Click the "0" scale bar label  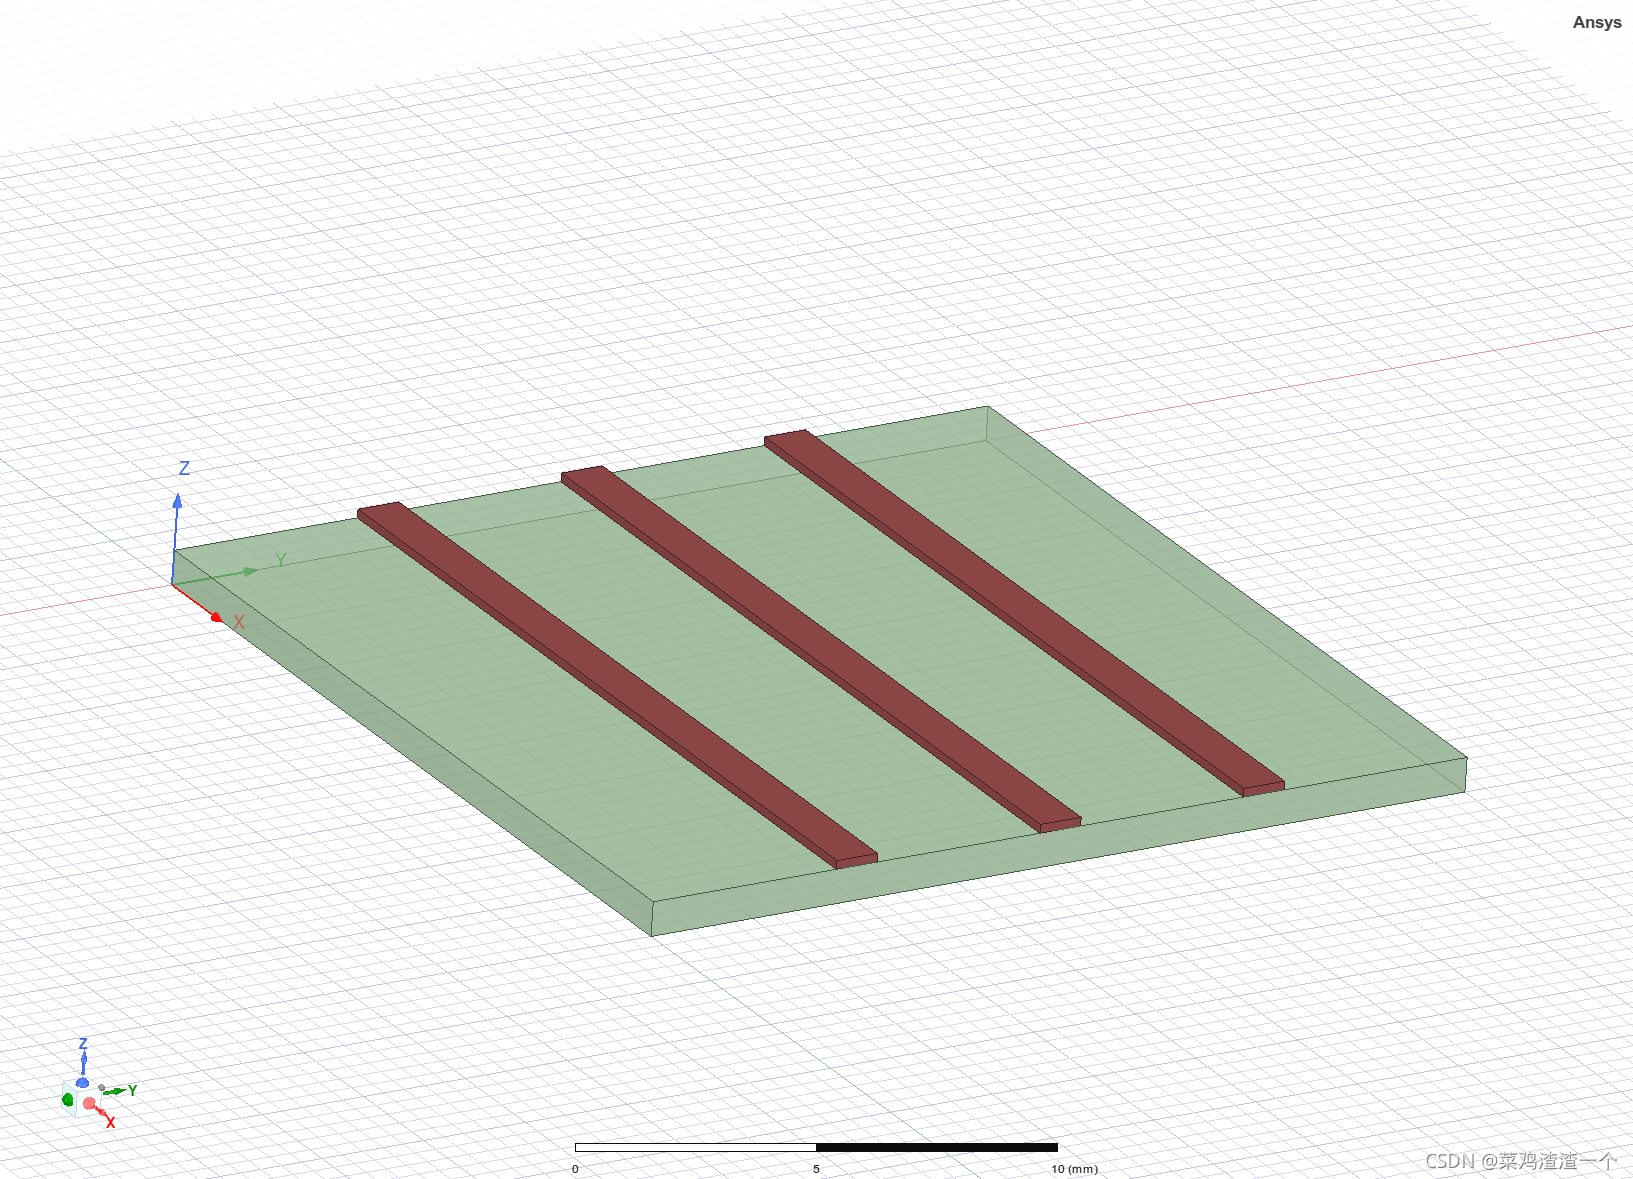[575, 1169]
